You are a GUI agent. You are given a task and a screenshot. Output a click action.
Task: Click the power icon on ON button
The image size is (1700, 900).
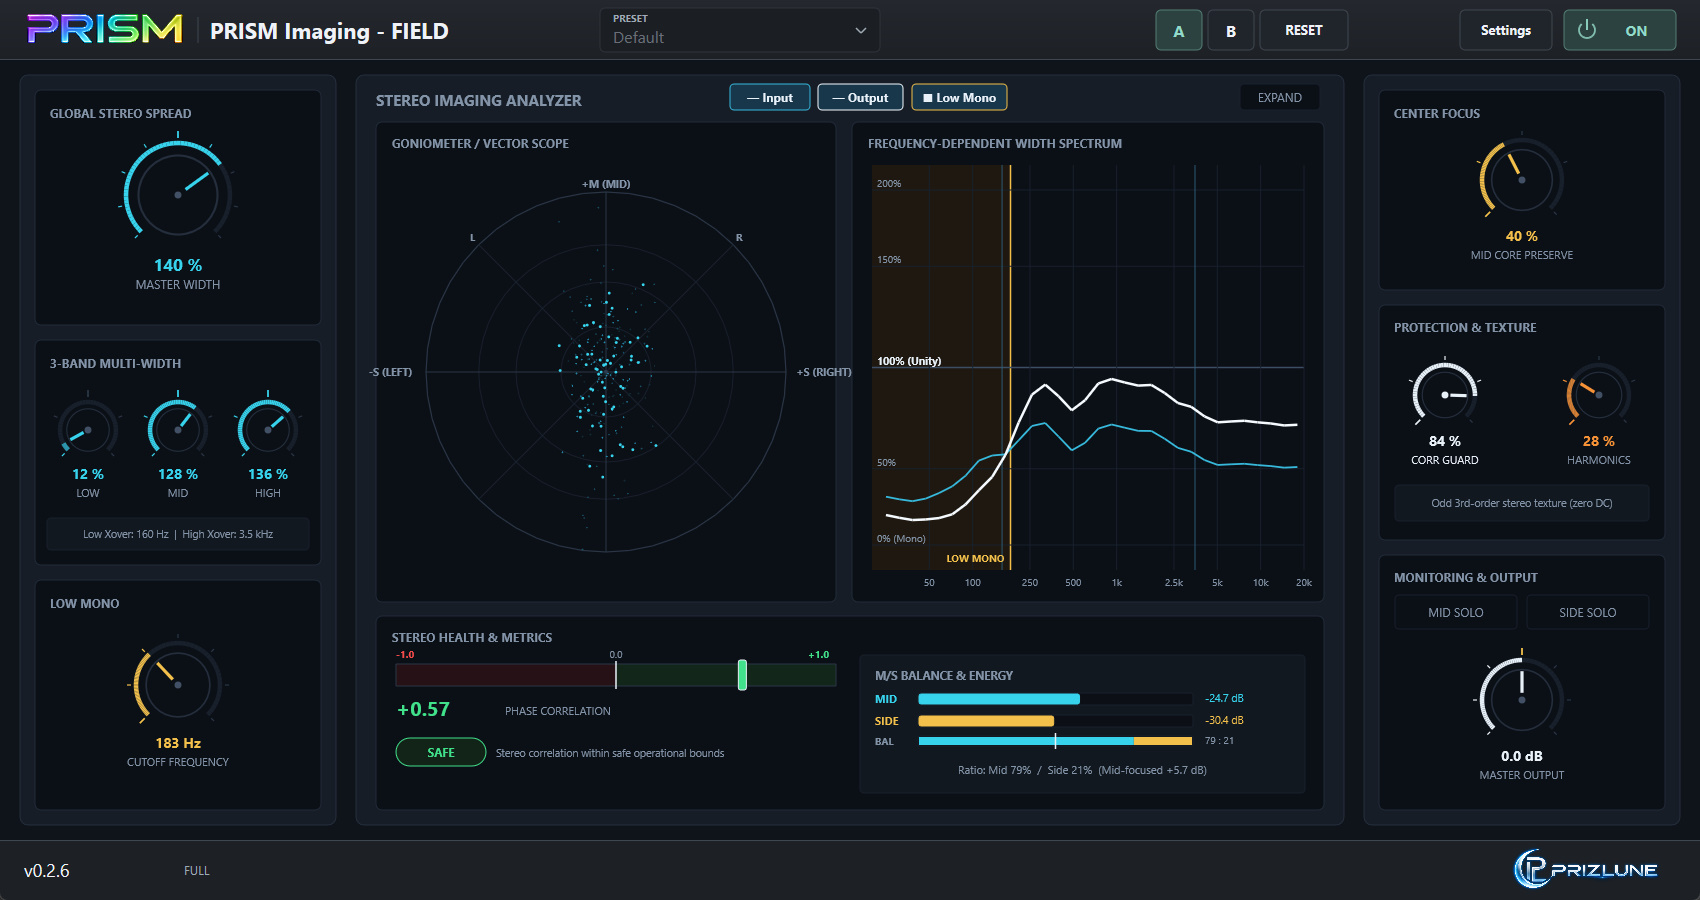(x=1587, y=30)
